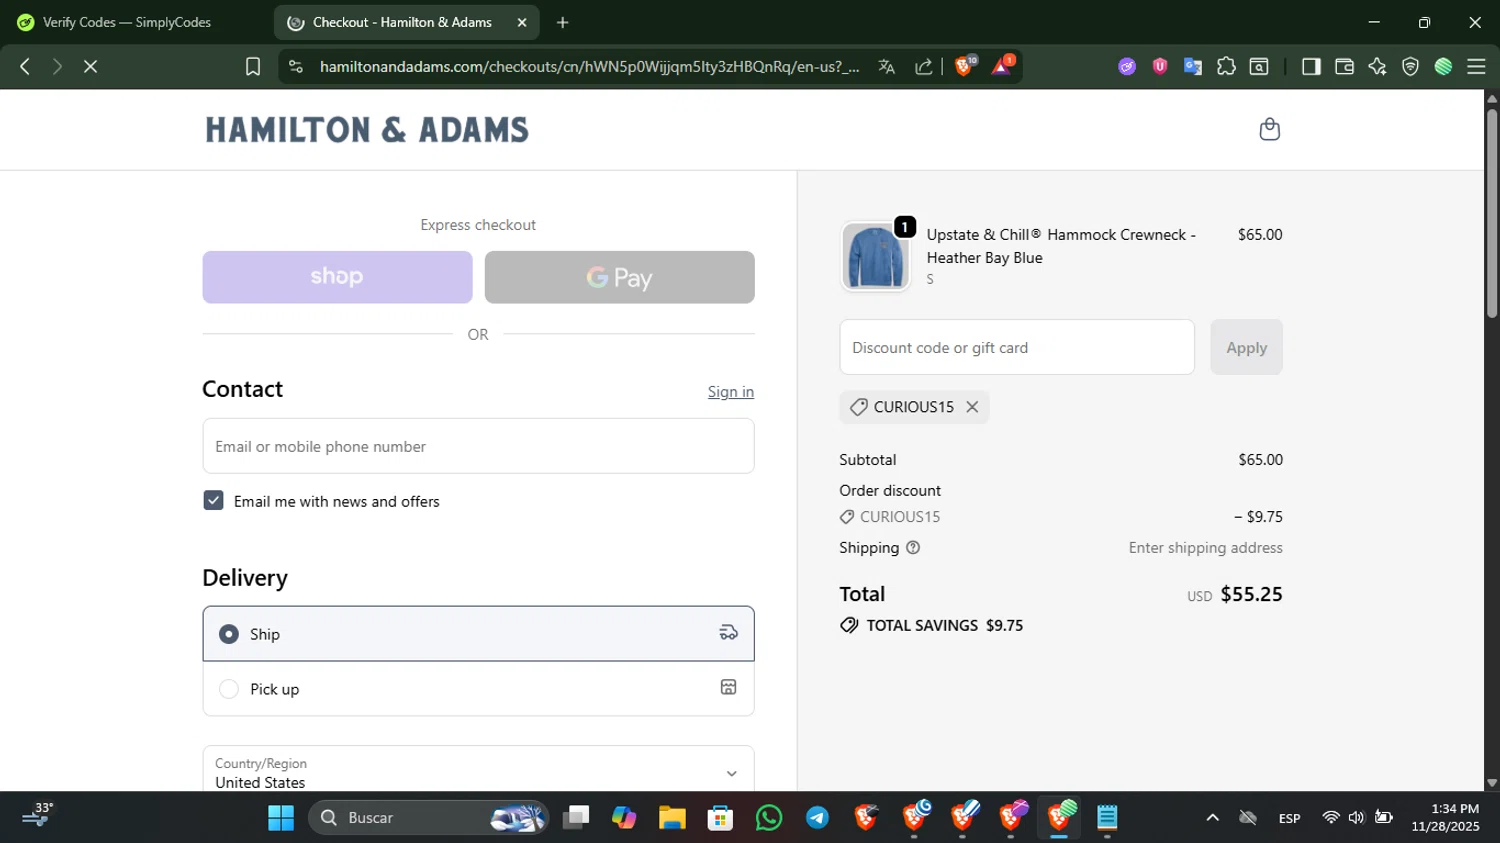Pay with Shop Pay express button
1500x843 pixels.
tap(337, 277)
